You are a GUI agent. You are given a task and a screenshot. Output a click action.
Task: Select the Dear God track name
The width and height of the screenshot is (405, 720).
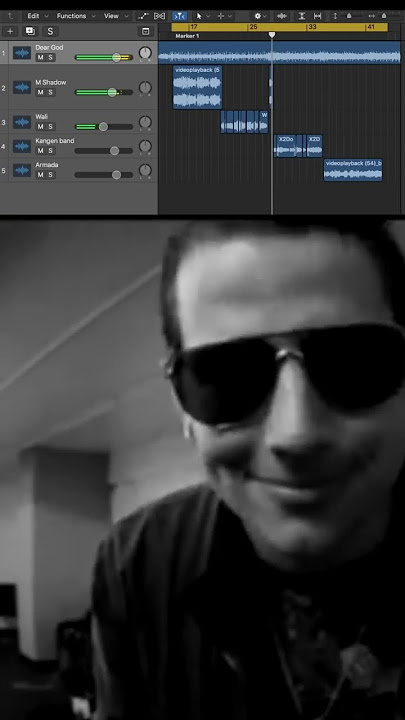click(49, 47)
